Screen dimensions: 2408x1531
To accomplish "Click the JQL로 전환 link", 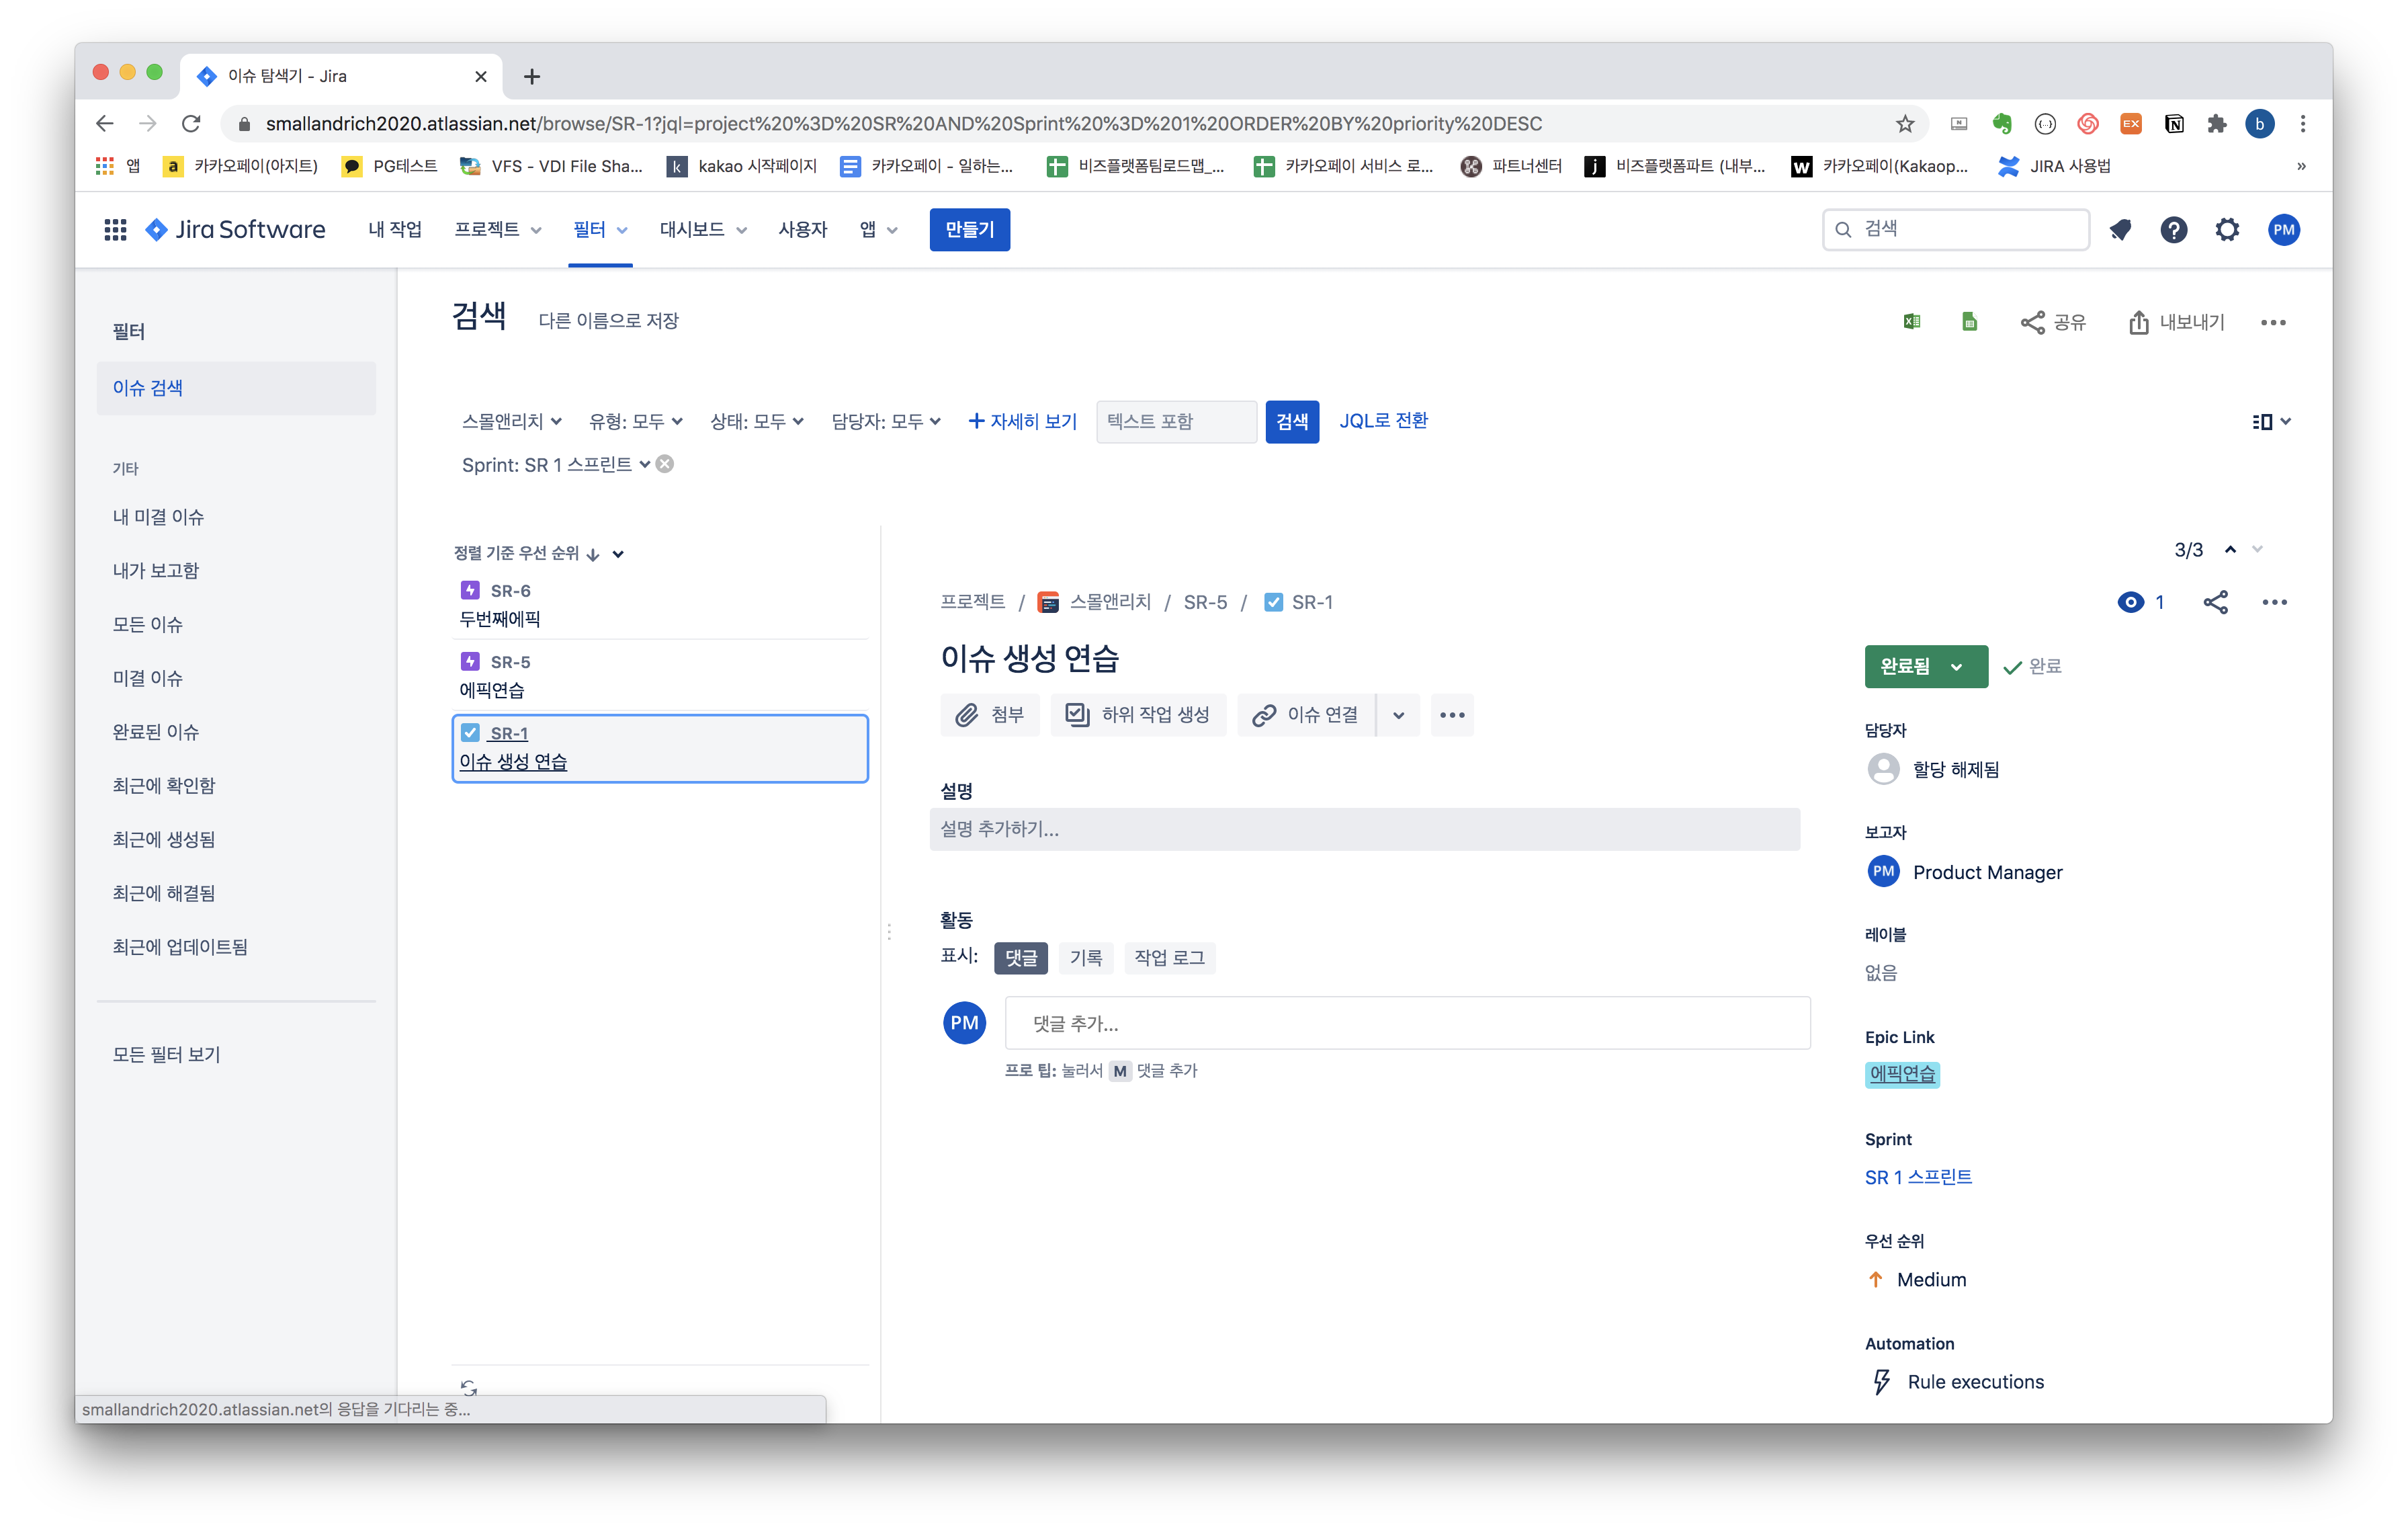I will pyautogui.click(x=1383, y=421).
